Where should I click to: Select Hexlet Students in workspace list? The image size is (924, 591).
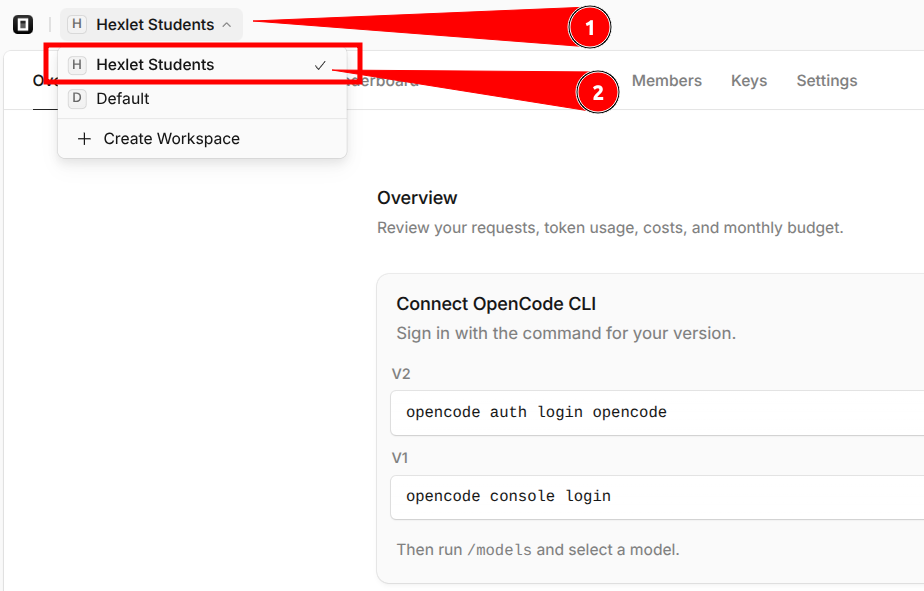tap(202, 65)
